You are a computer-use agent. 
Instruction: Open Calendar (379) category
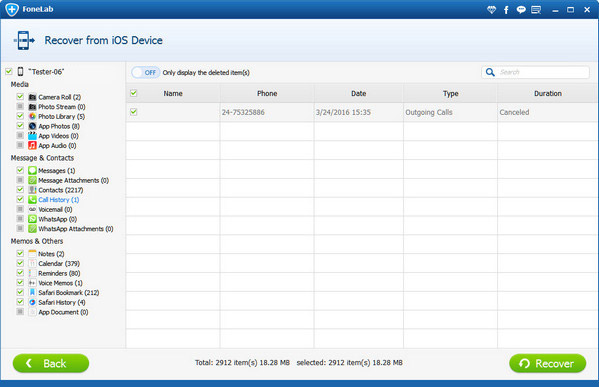(59, 264)
